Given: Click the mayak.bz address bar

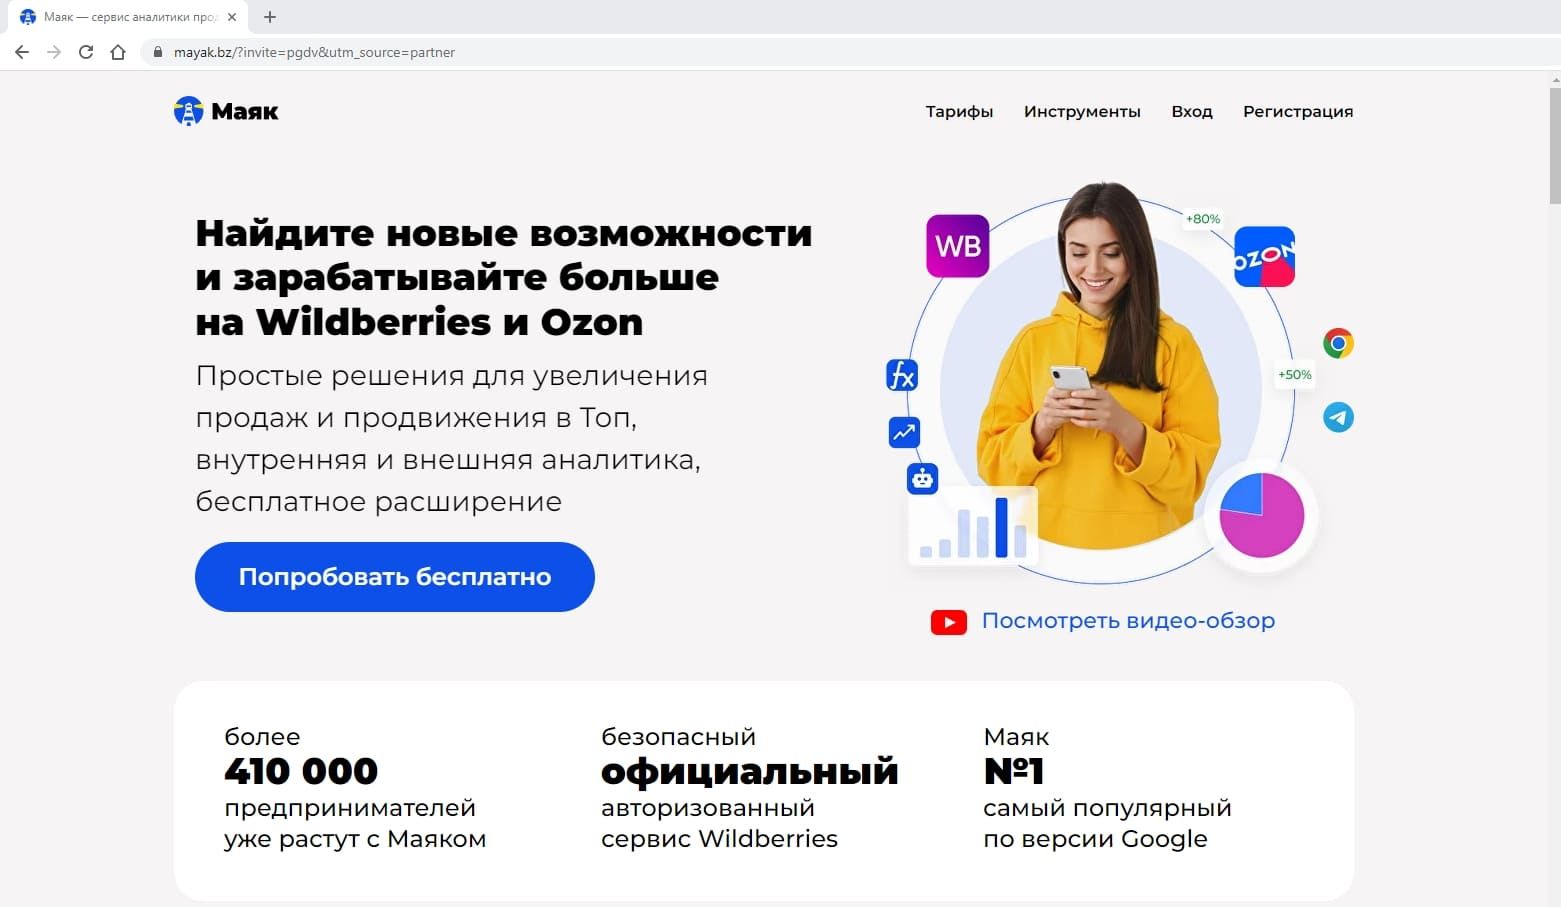Looking at the screenshot, I should pos(850,52).
